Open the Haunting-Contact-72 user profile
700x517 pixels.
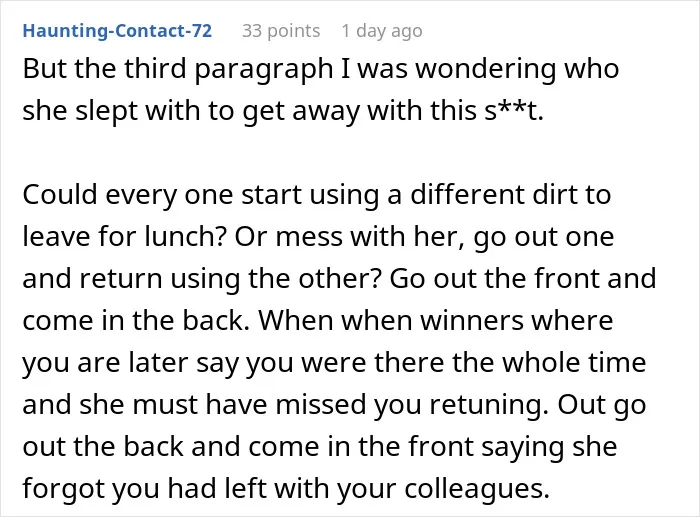[117, 31]
